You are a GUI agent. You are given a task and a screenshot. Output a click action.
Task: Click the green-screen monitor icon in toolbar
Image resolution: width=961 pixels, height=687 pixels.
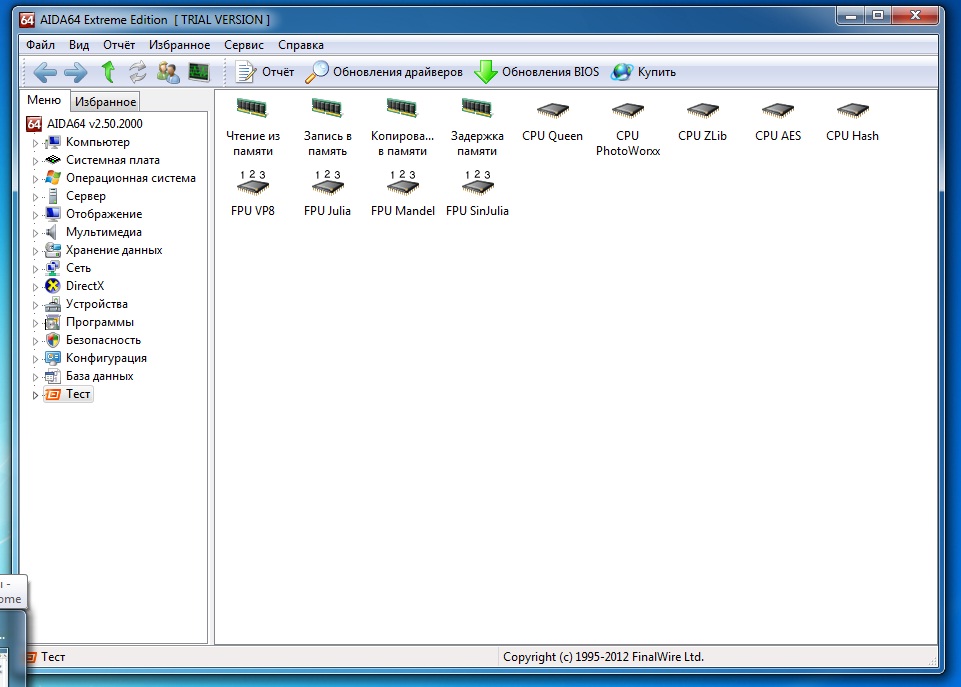[199, 72]
